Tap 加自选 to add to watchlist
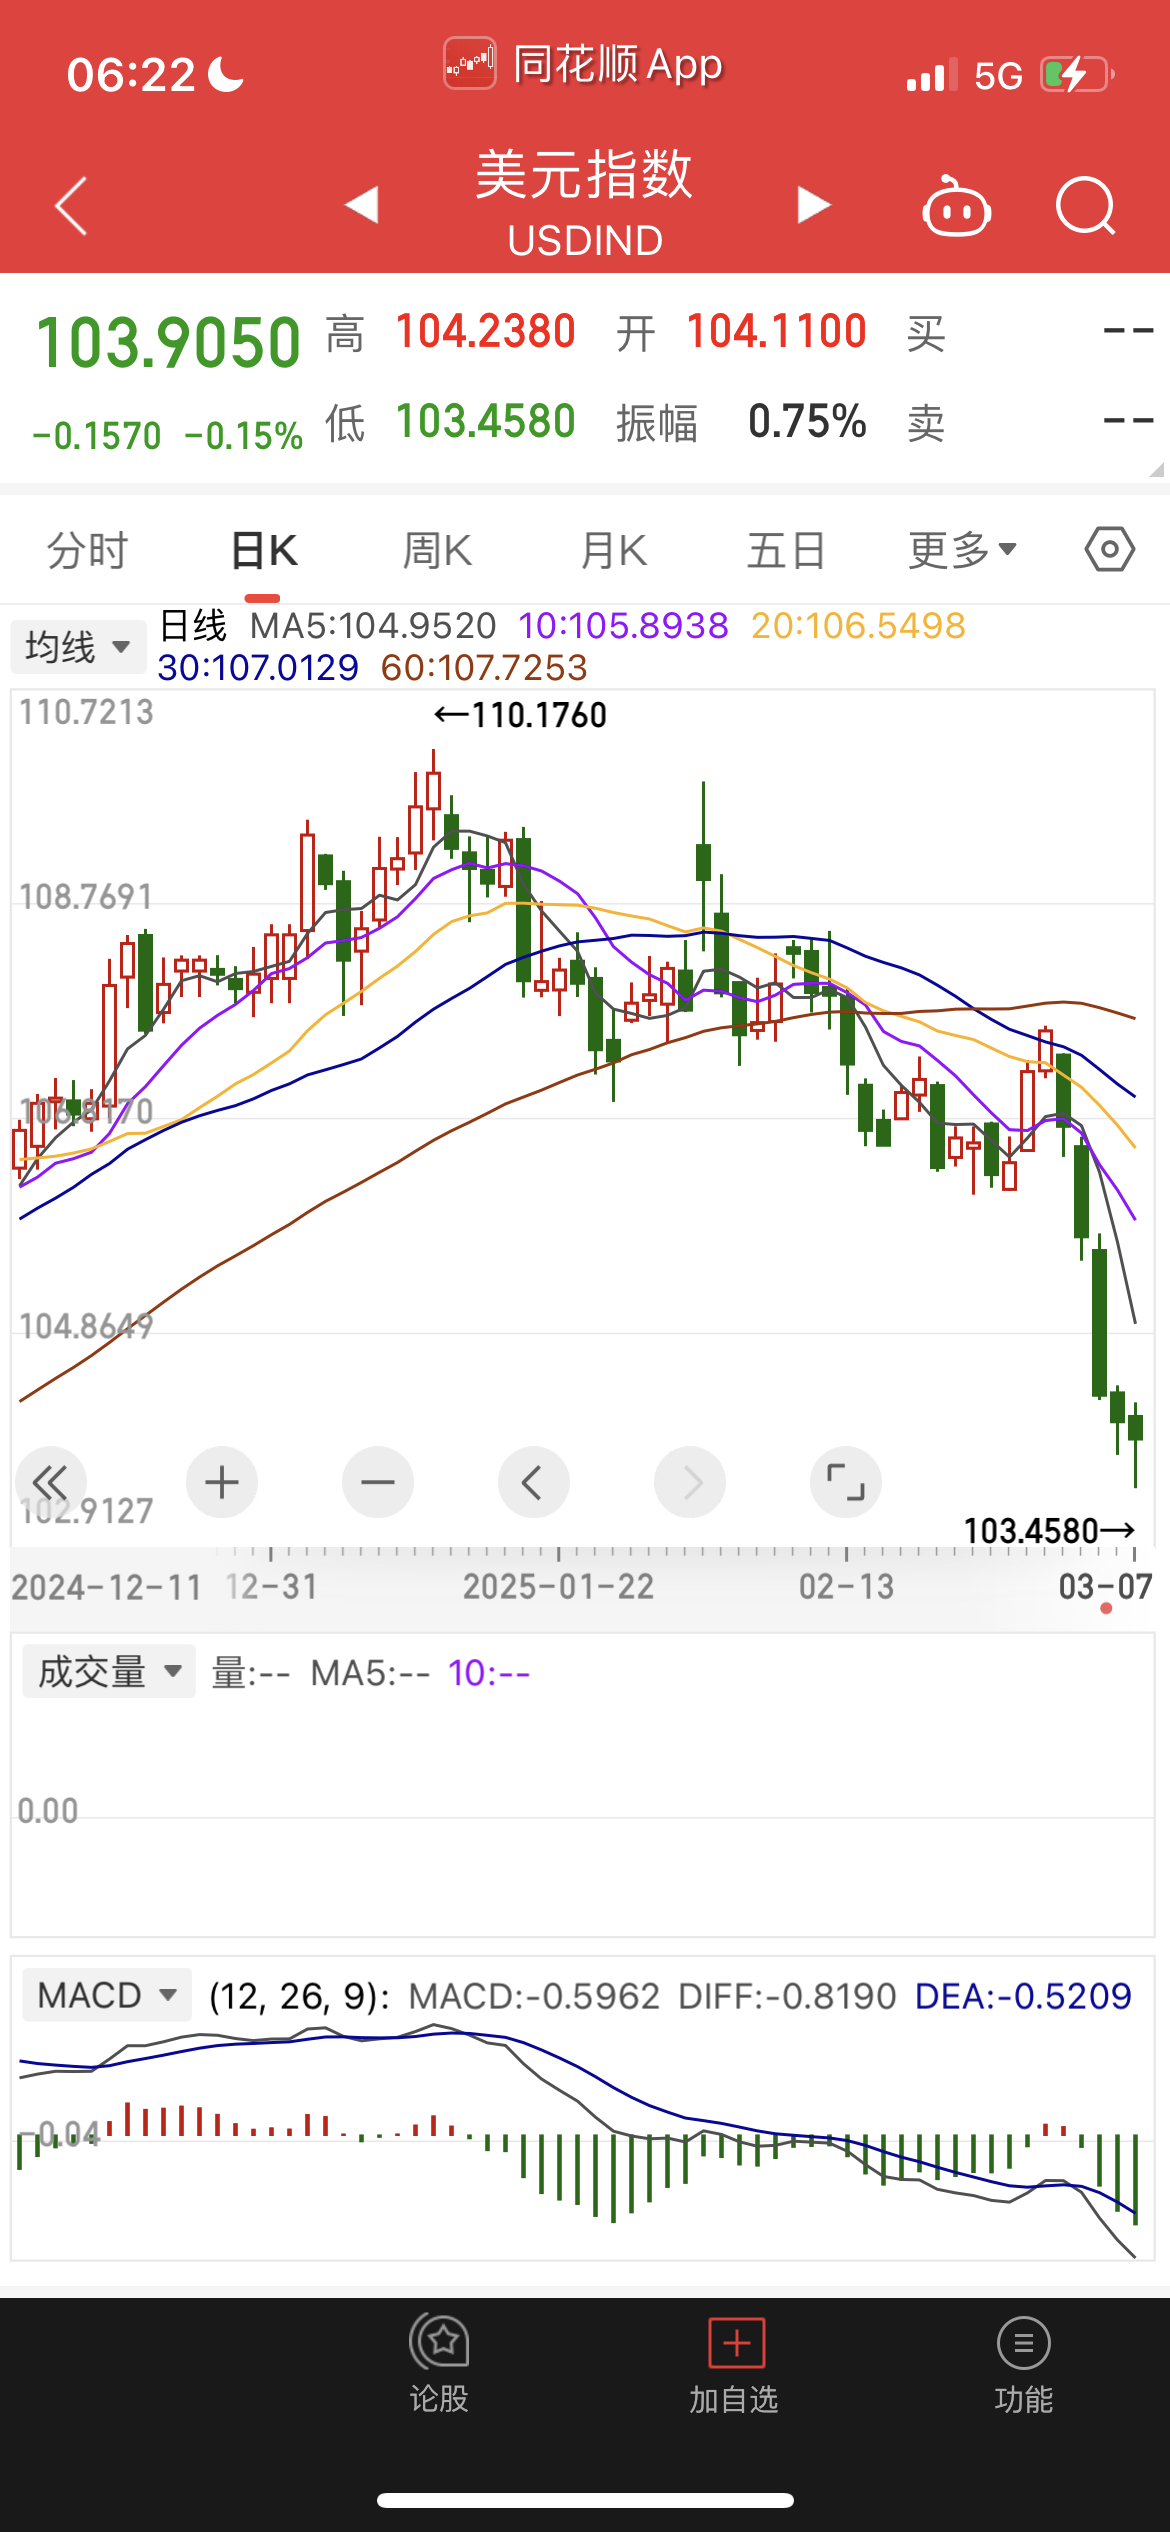Viewport: 1170px width, 2532px height. (735, 2366)
